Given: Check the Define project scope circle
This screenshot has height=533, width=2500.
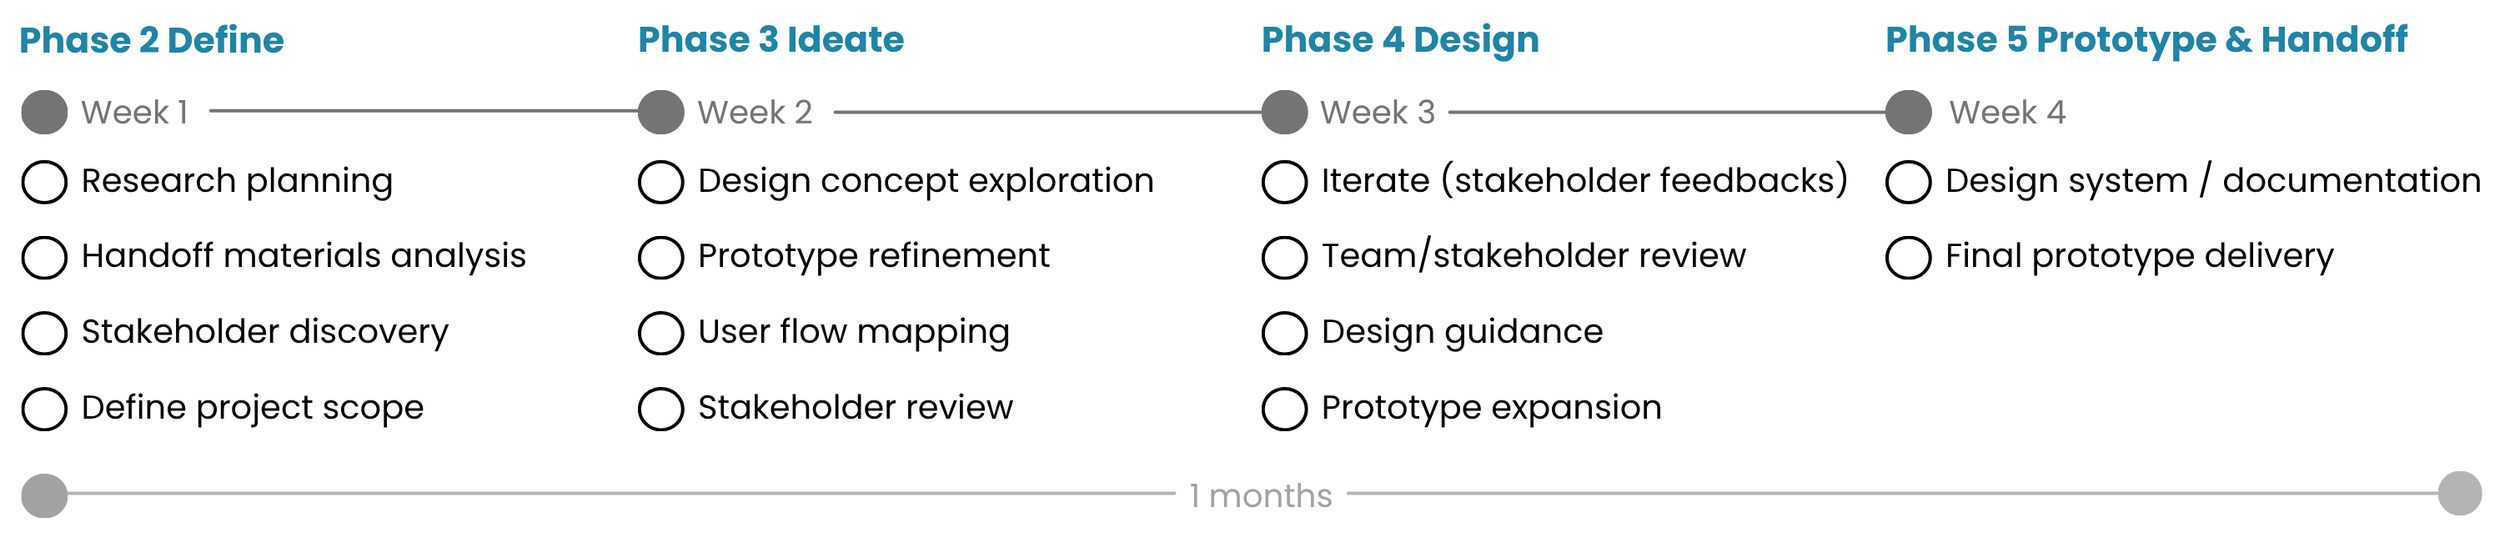Looking at the screenshot, I should tap(44, 409).
